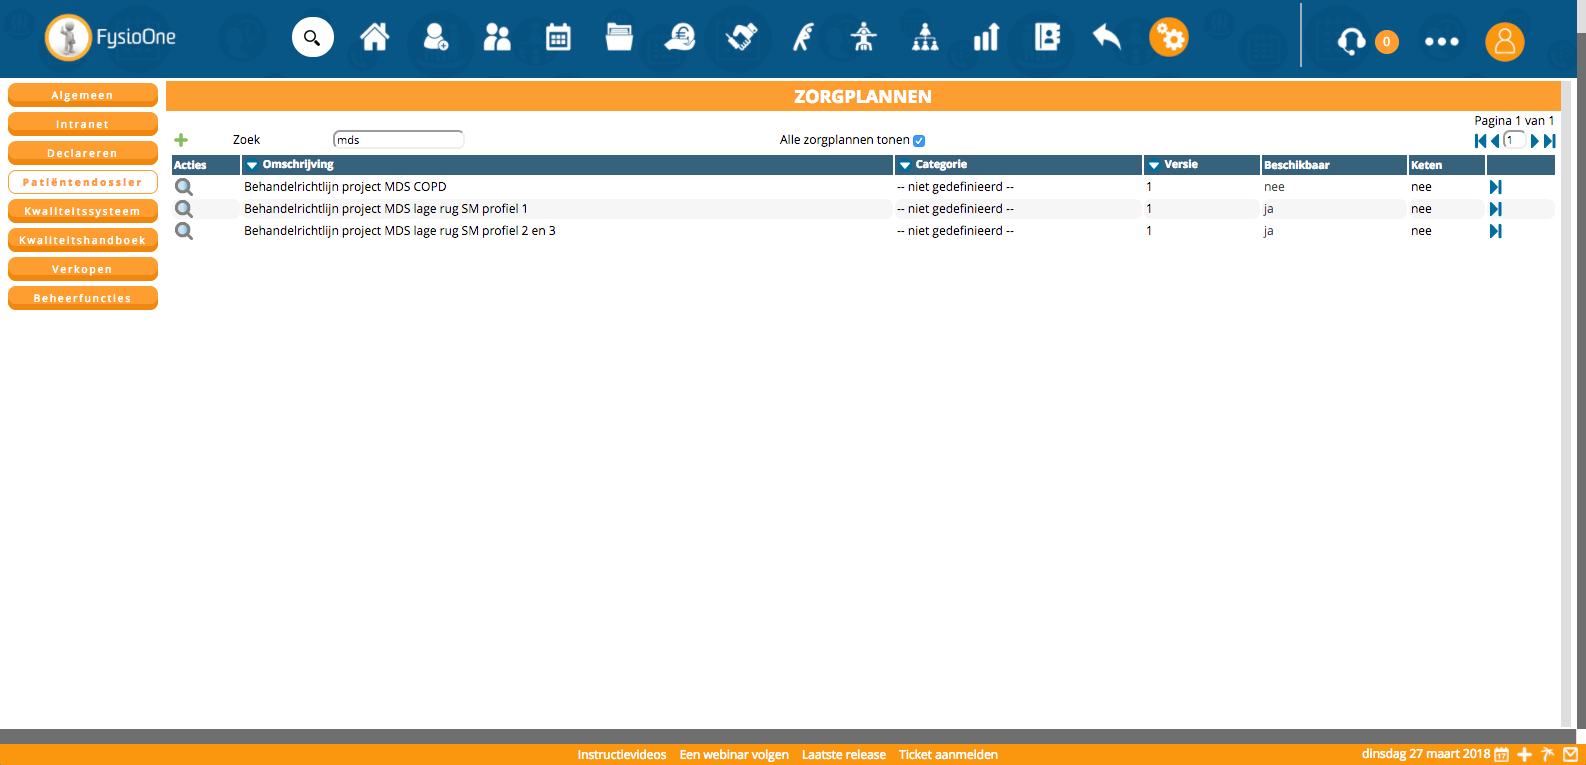This screenshot has height=765, width=1586.
Task: Click the search magnifier icon in top bar
Action: [312, 38]
